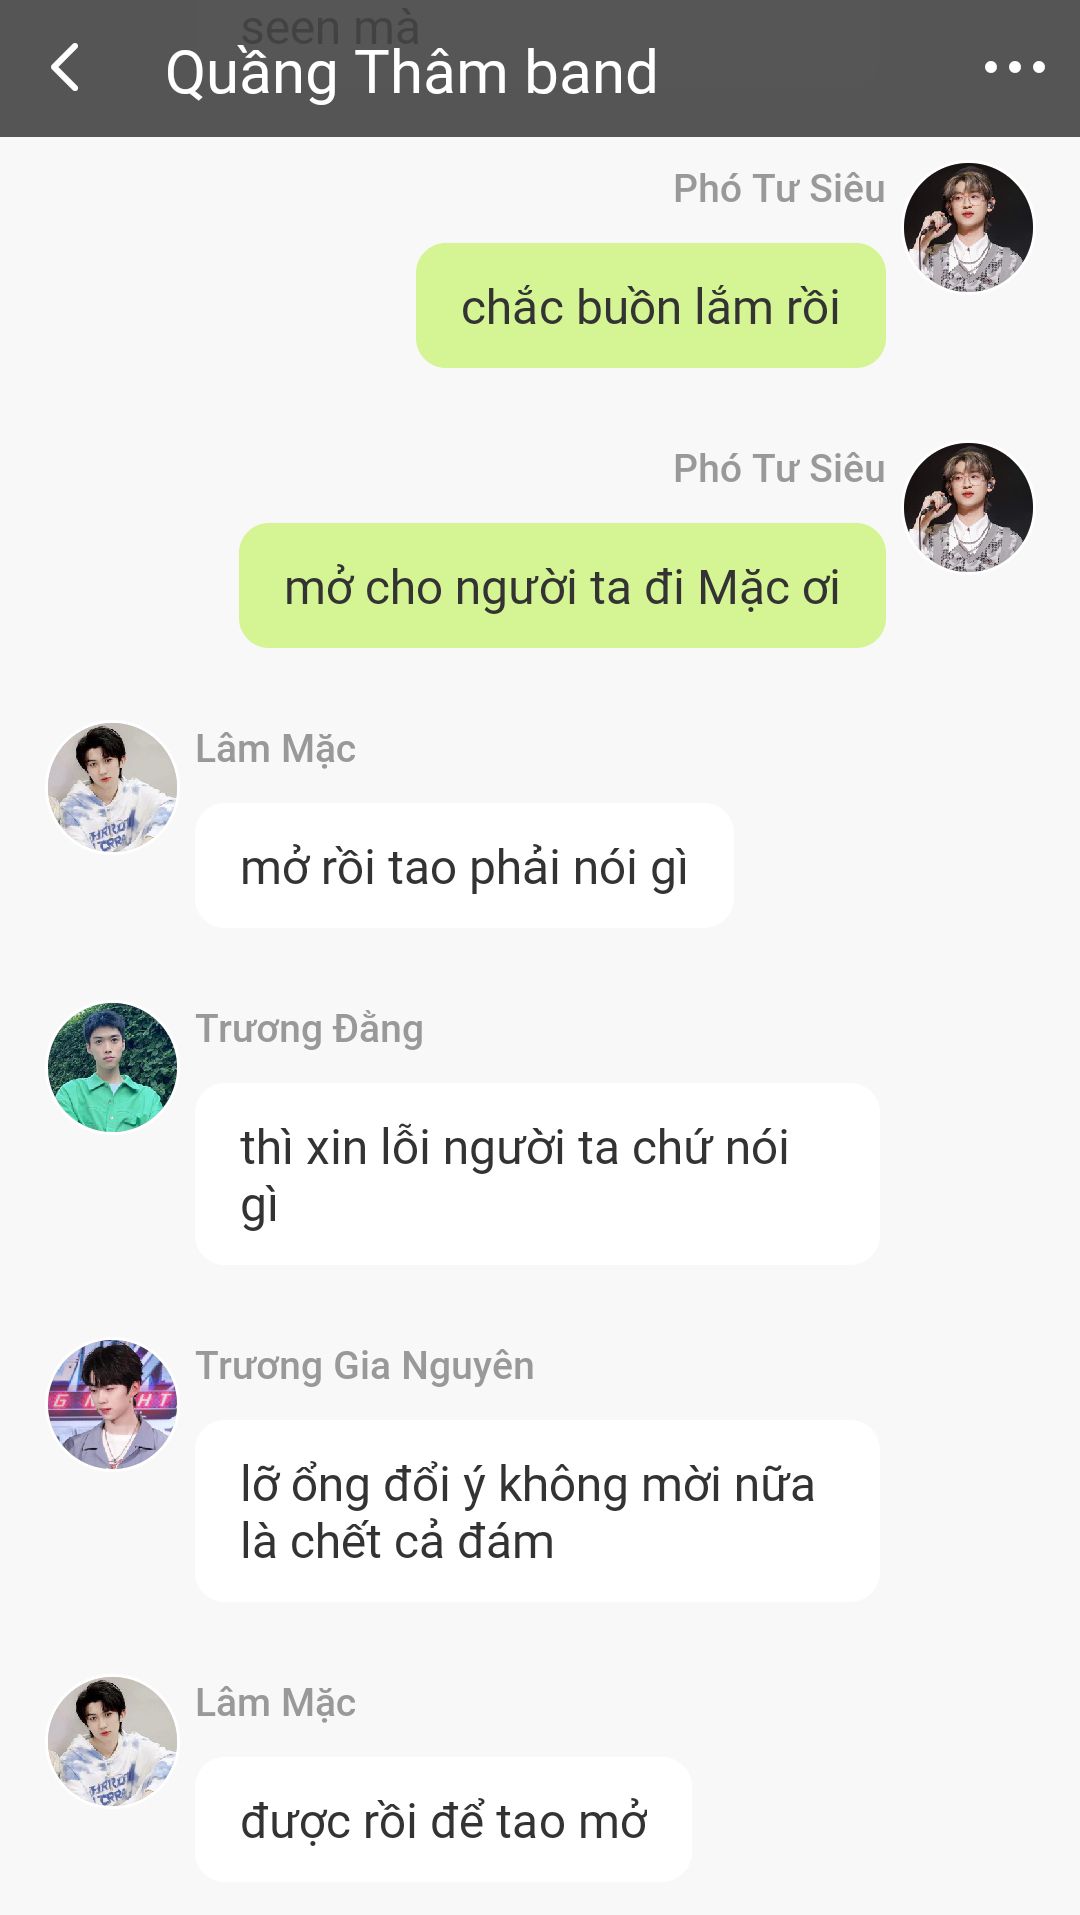Open Trương Gia Nguyên's avatar
This screenshot has height=1915, width=1080.
coord(112,1404)
